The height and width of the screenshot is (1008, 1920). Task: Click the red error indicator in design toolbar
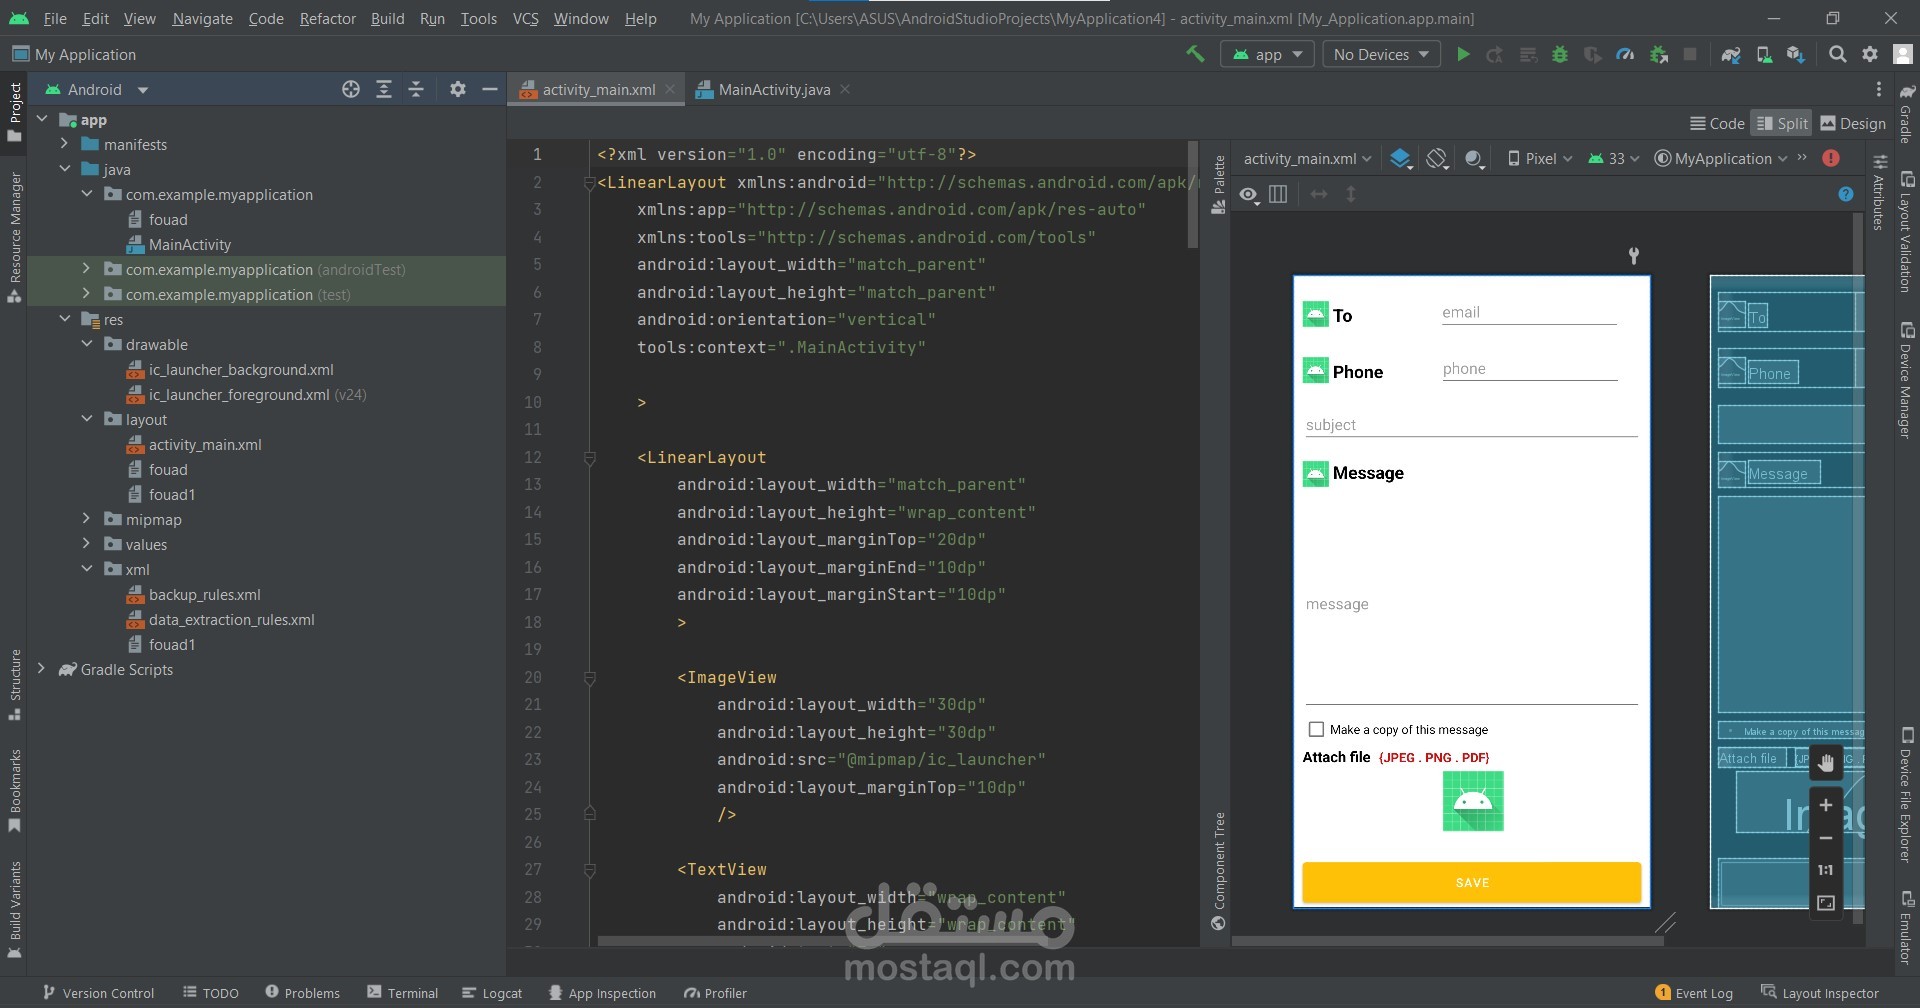(1831, 158)
